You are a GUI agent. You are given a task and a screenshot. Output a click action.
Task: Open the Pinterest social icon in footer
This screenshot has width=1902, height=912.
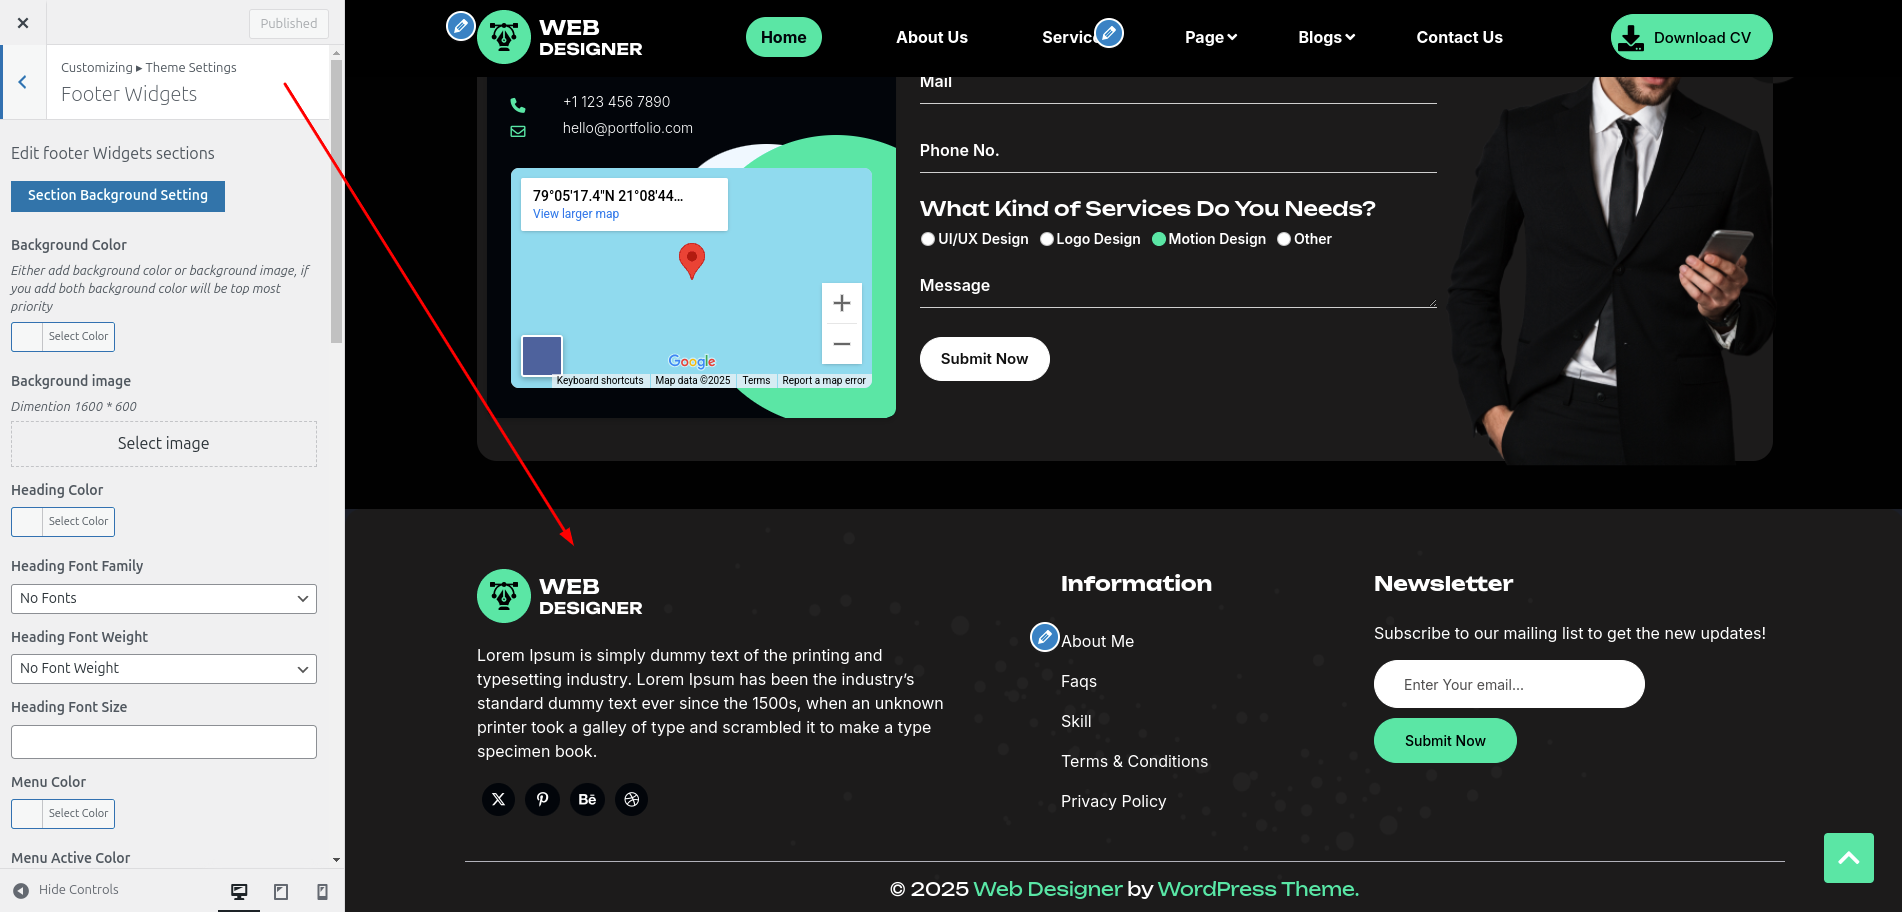[x=542, y=799]
